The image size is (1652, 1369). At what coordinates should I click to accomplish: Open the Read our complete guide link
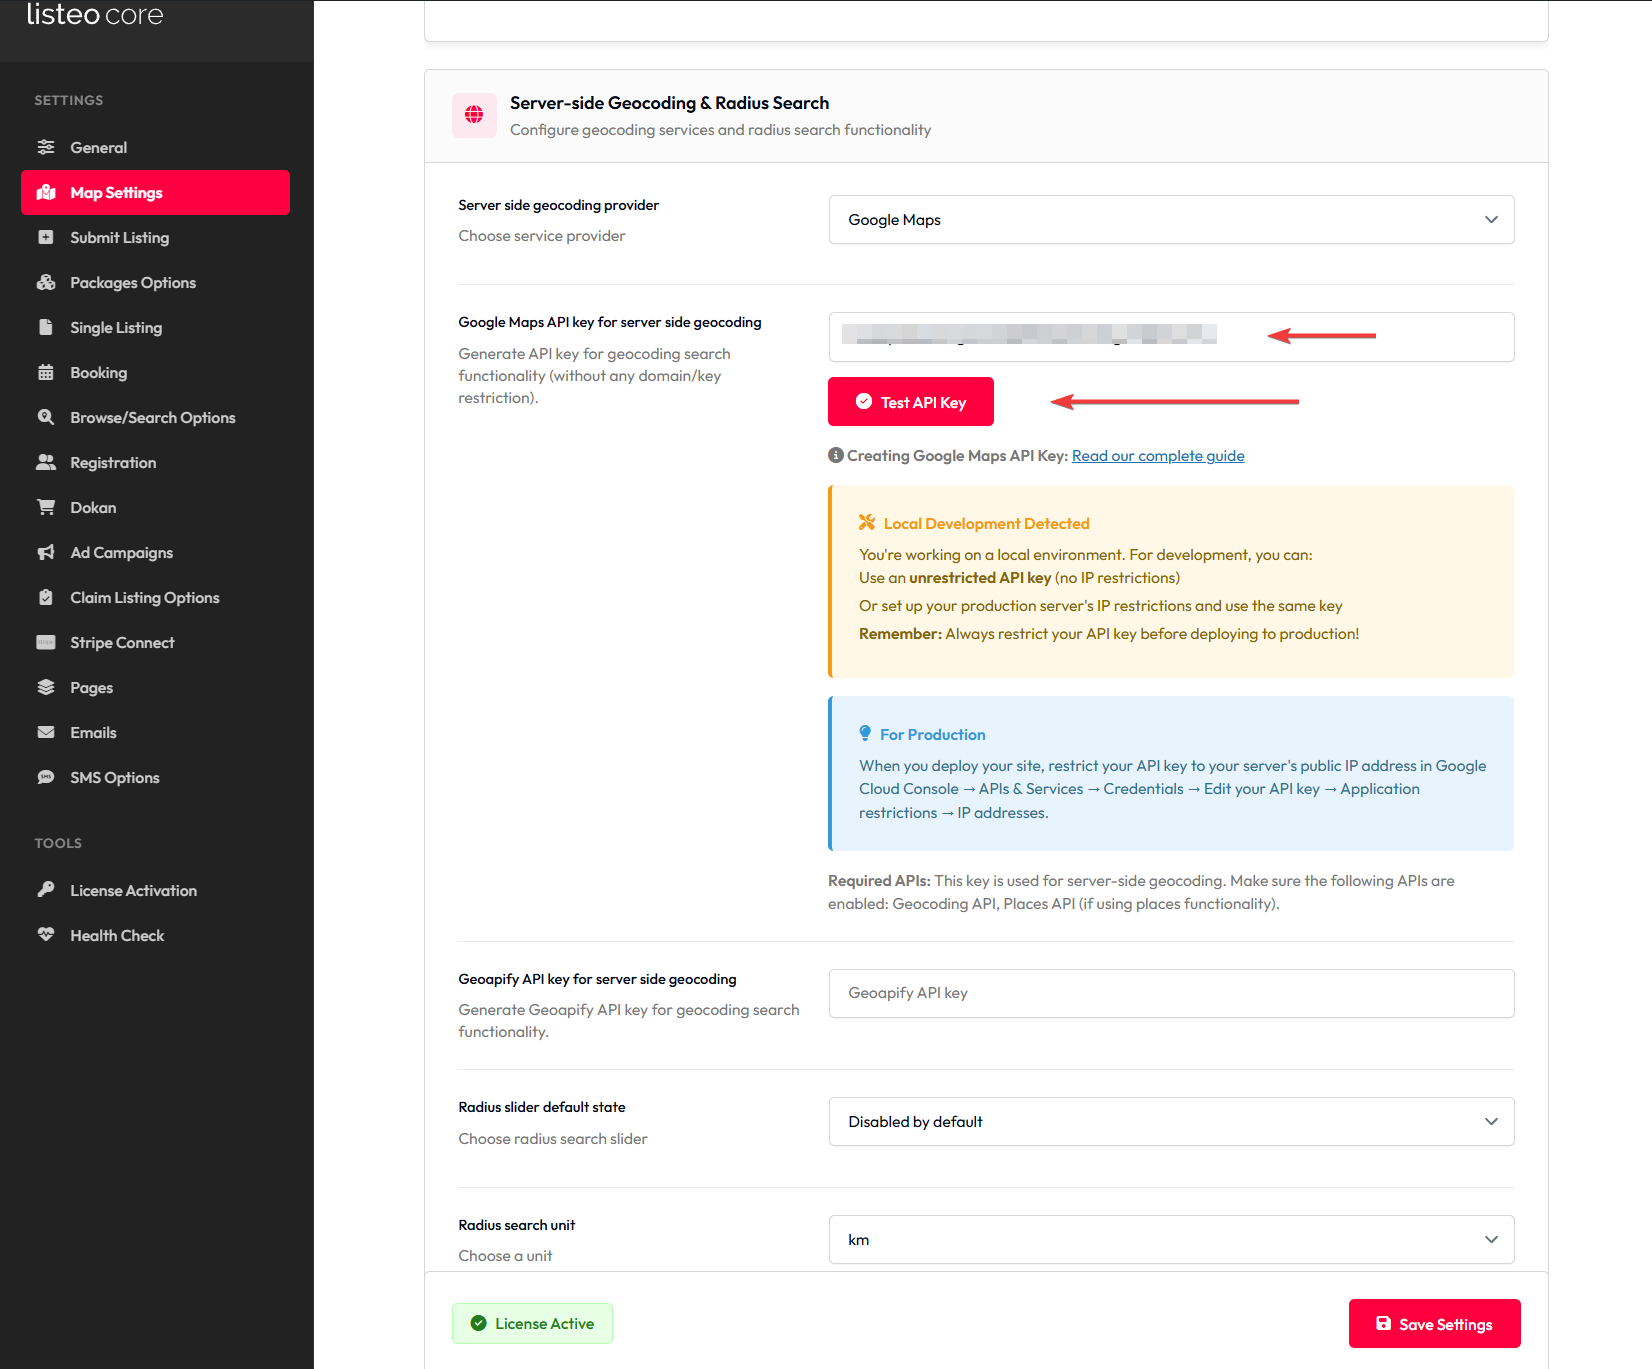pos(1157,456)
